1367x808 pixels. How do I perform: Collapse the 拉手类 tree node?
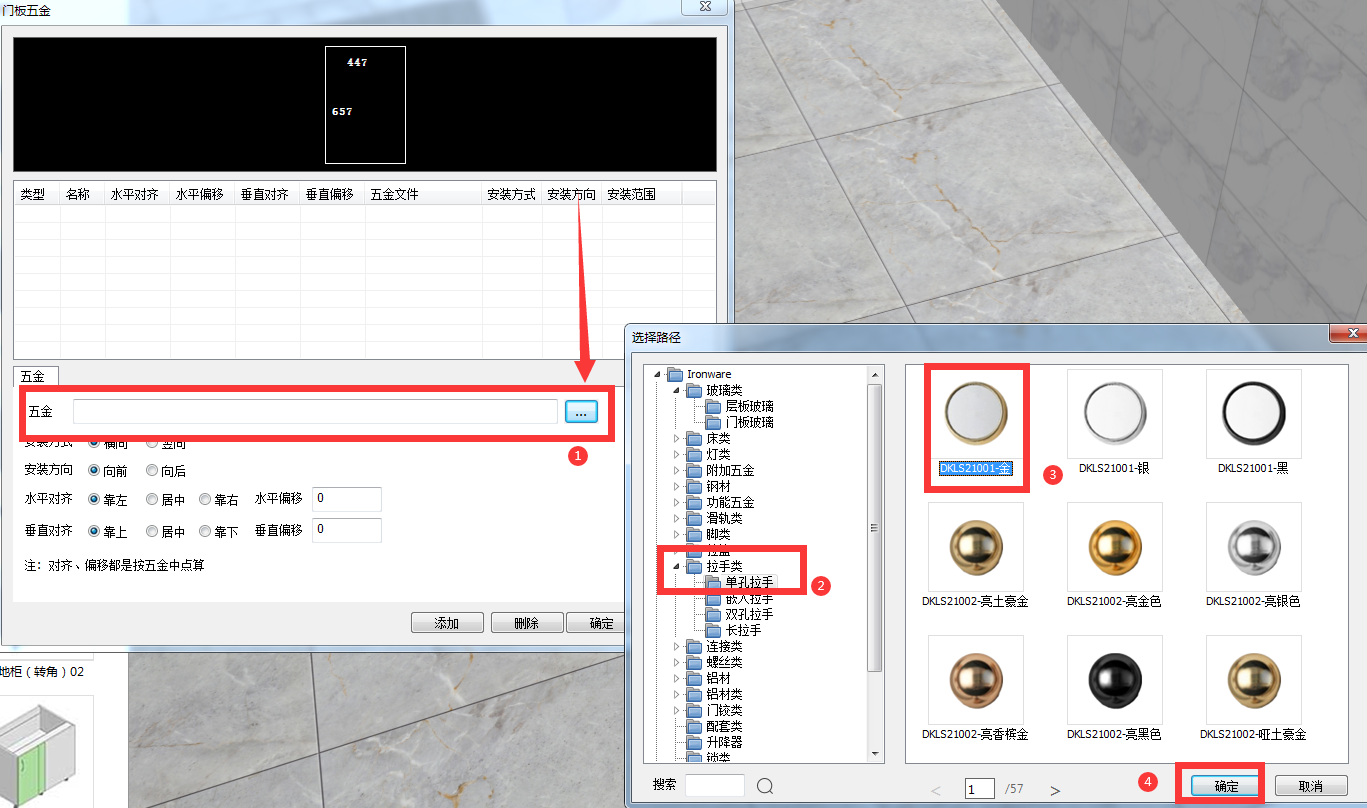pos(677,567)
